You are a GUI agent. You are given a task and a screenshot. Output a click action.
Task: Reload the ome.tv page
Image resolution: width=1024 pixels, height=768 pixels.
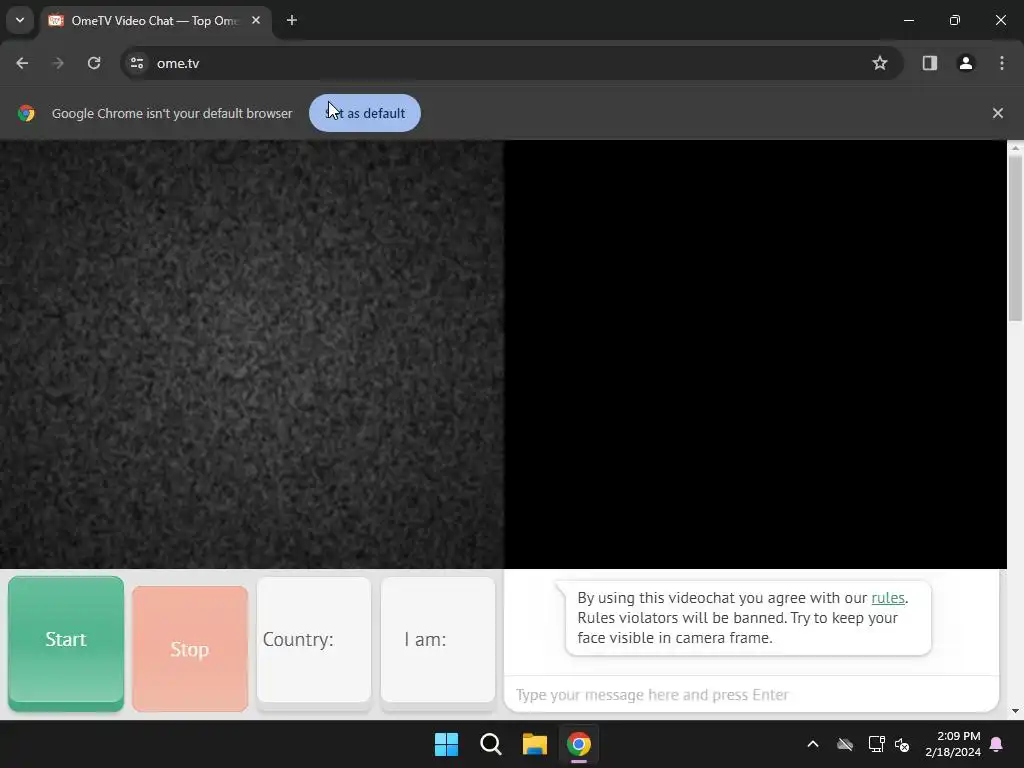[x=94, y=63]
